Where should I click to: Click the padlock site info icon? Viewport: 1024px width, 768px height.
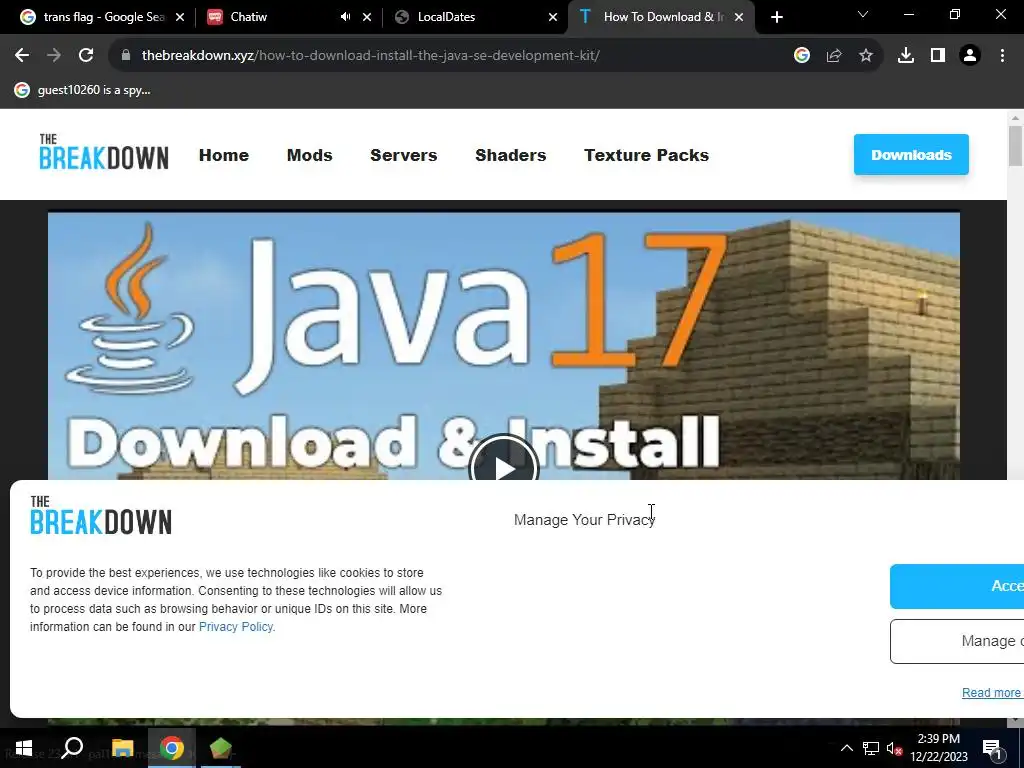[126, 56]
